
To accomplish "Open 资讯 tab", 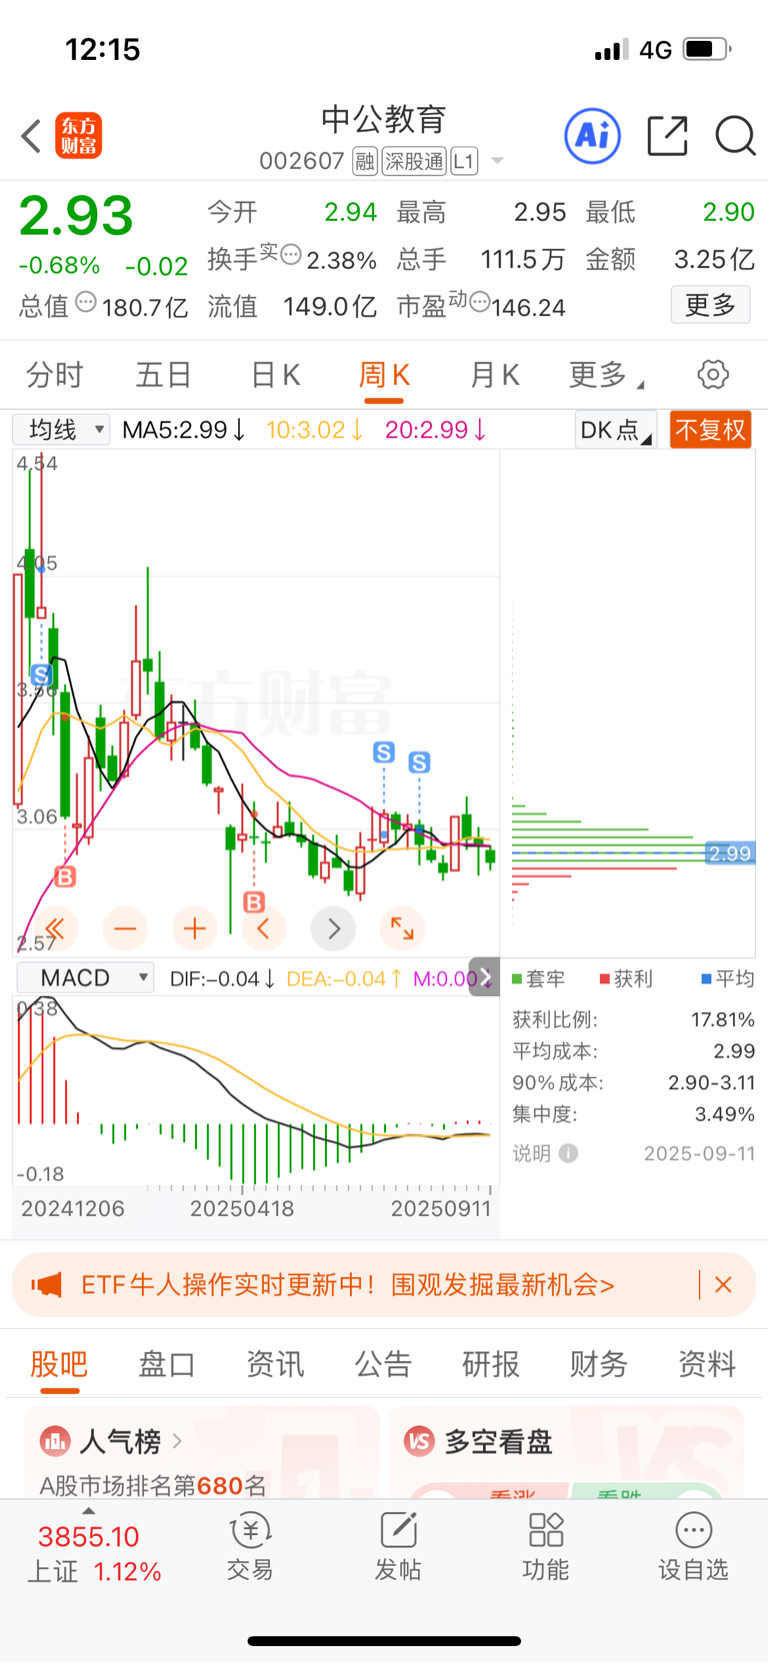I will (x=275, y=1364).
